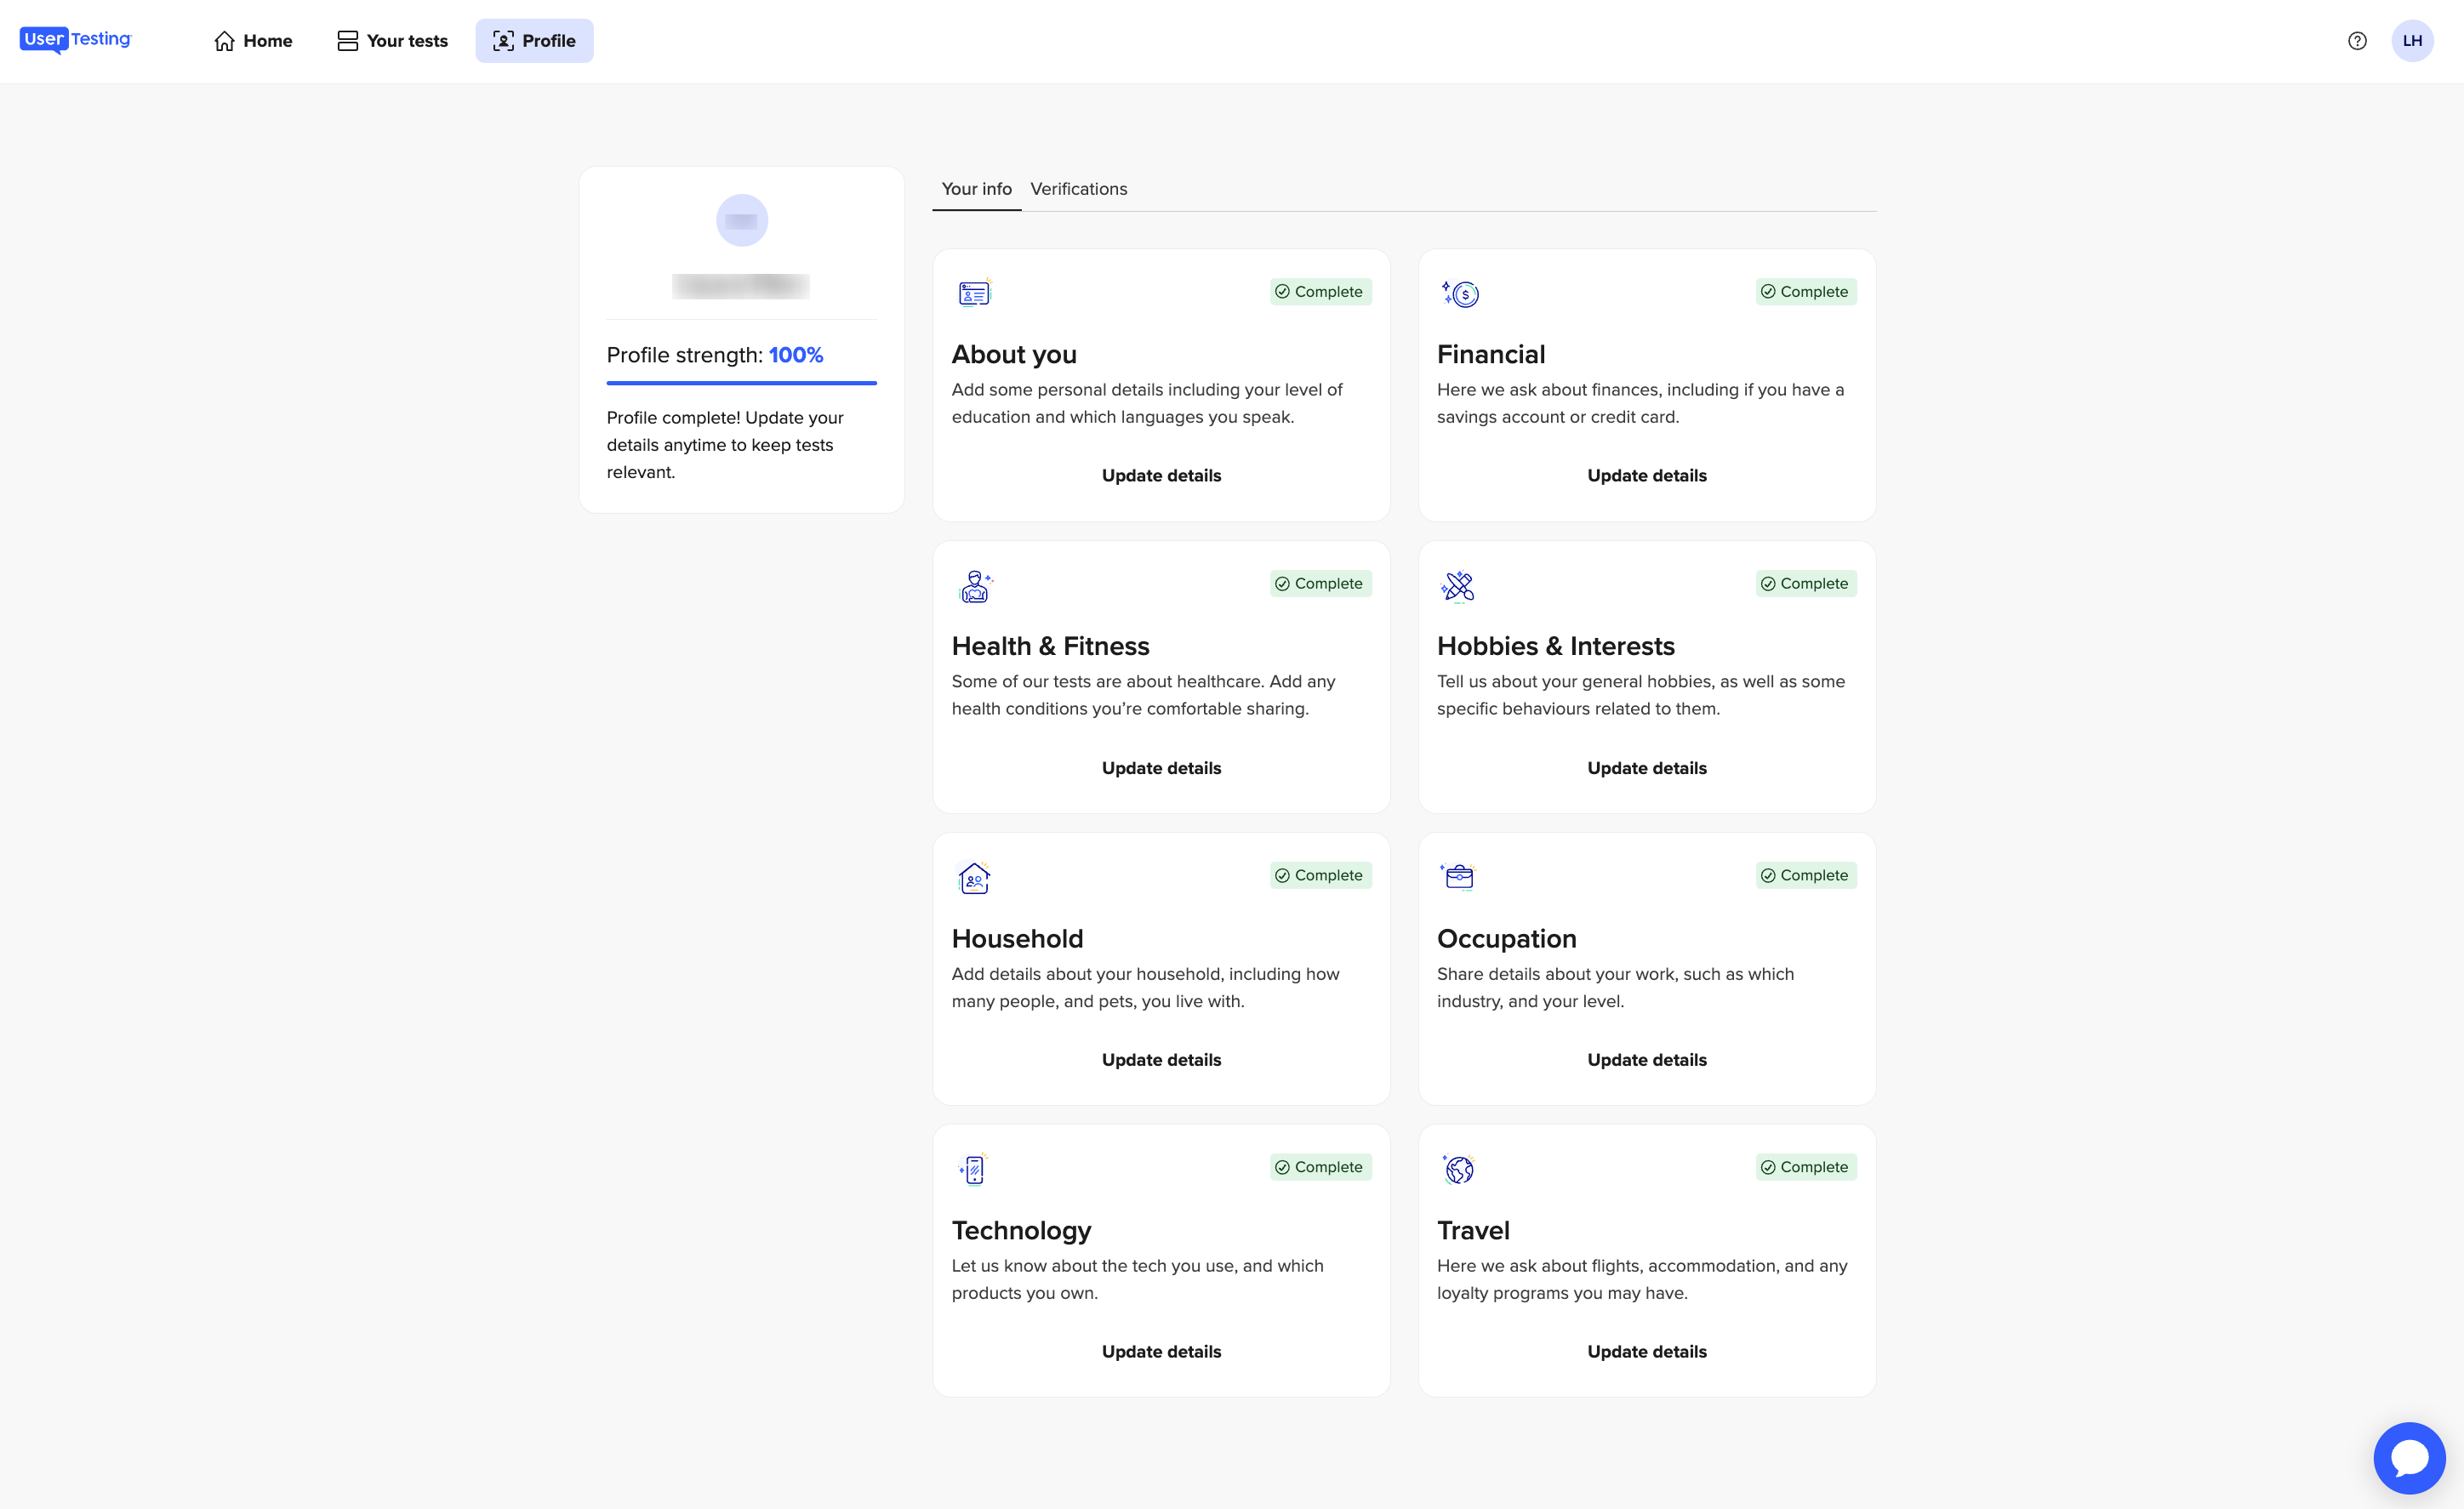Open the LH account avatar
Screen dimensions: 2464x1509
pyautogui.click(x=2412, y=40)
